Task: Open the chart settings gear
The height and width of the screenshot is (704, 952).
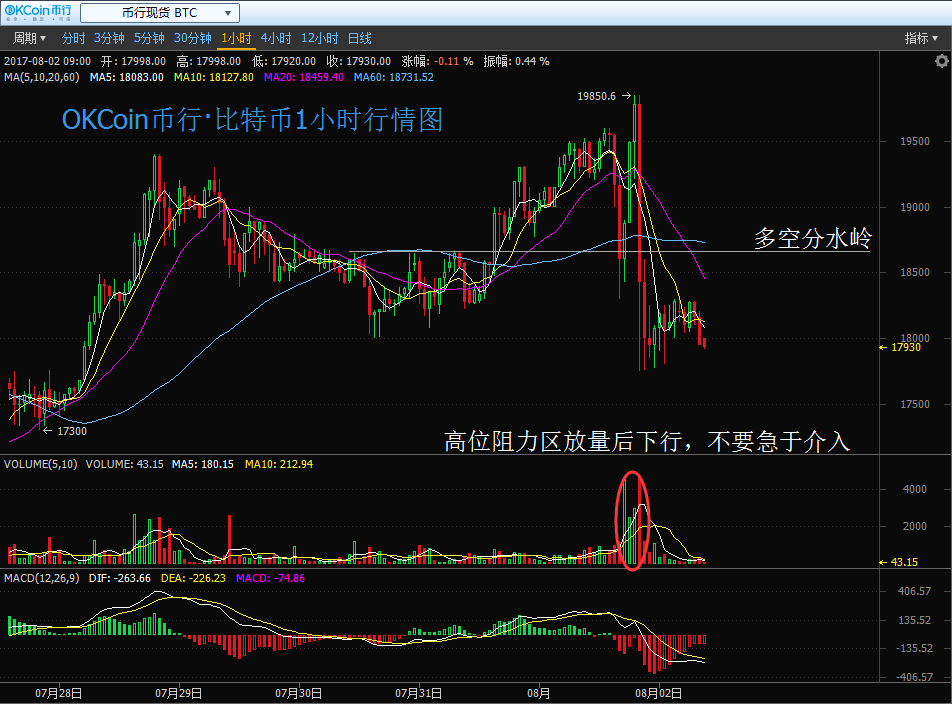Action: click(941, 61)
